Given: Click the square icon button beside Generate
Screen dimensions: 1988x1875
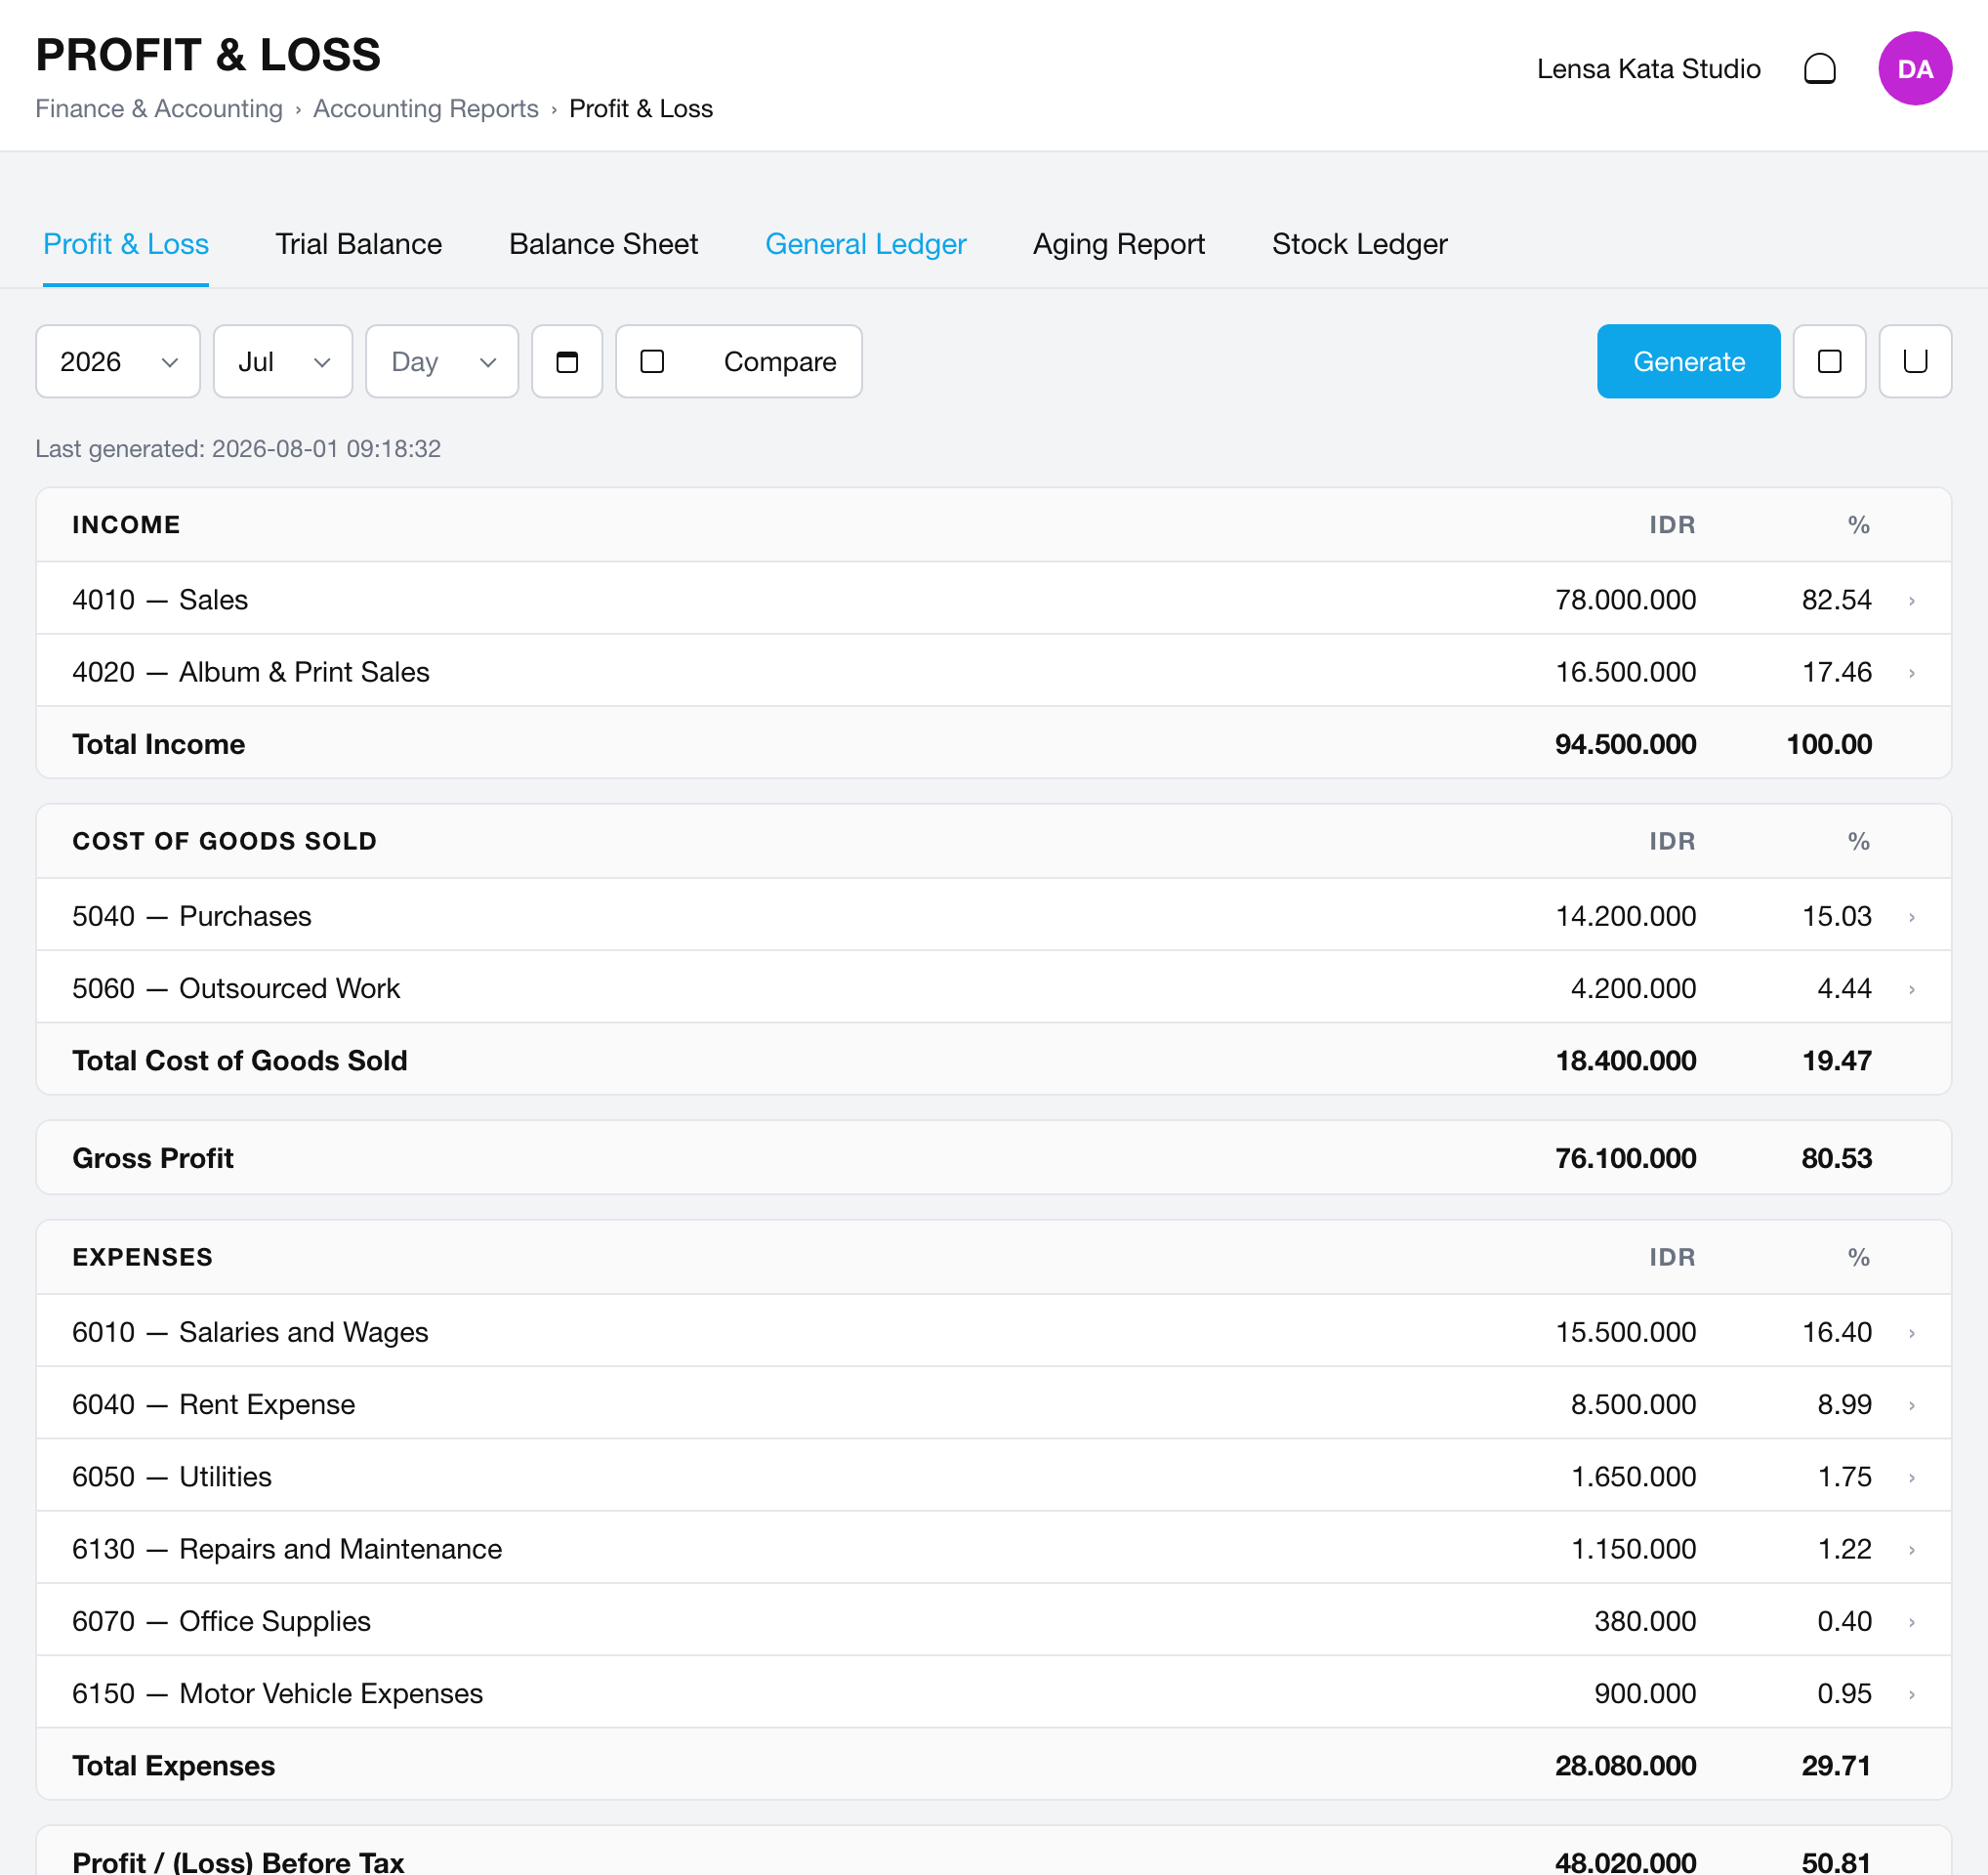Looking at the screenshot, I should [x=1829, y=361].
